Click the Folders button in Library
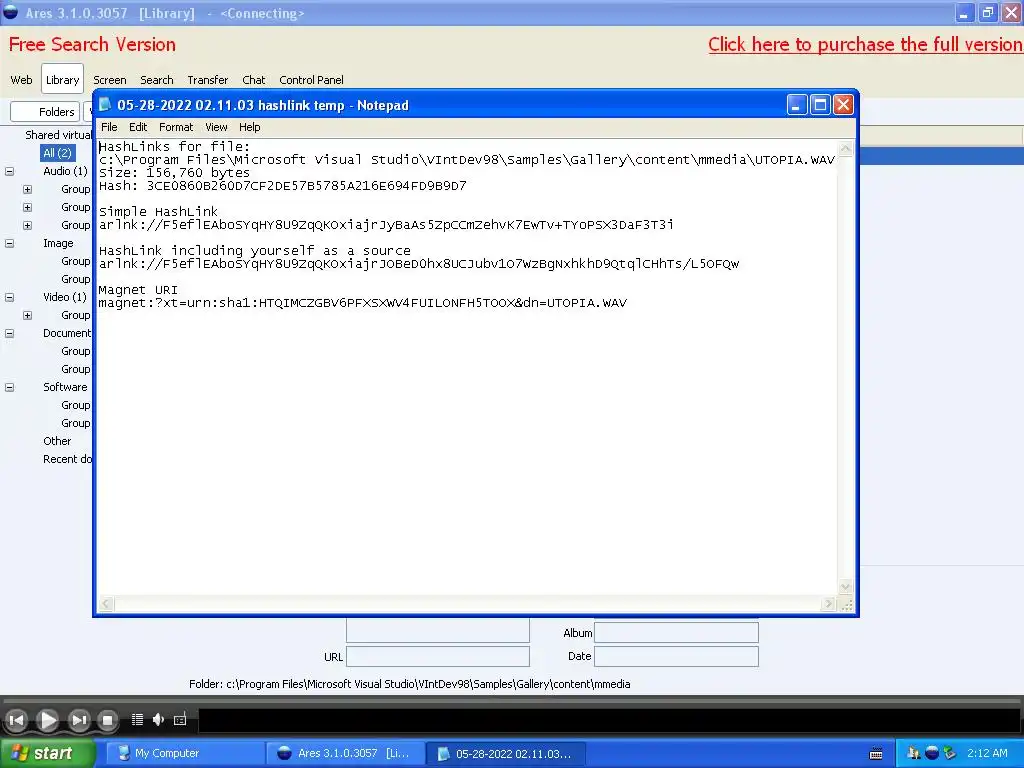Viewport: 1024px width, 768px height. [44, 112]
